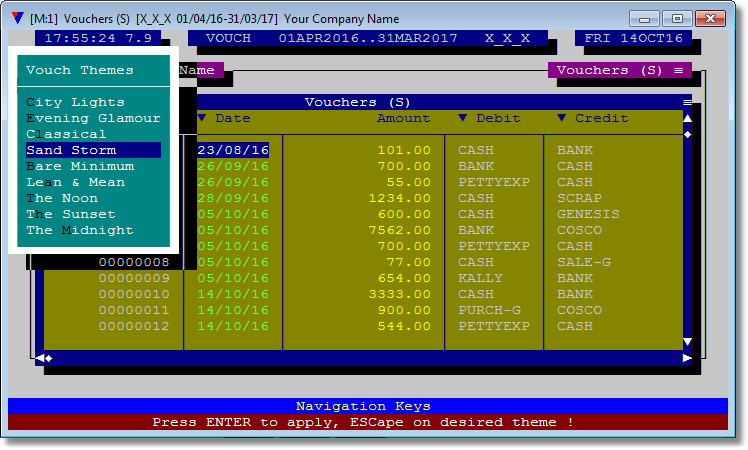
Task: Click voucher number 00000009
Action: (x=134, y=278)
